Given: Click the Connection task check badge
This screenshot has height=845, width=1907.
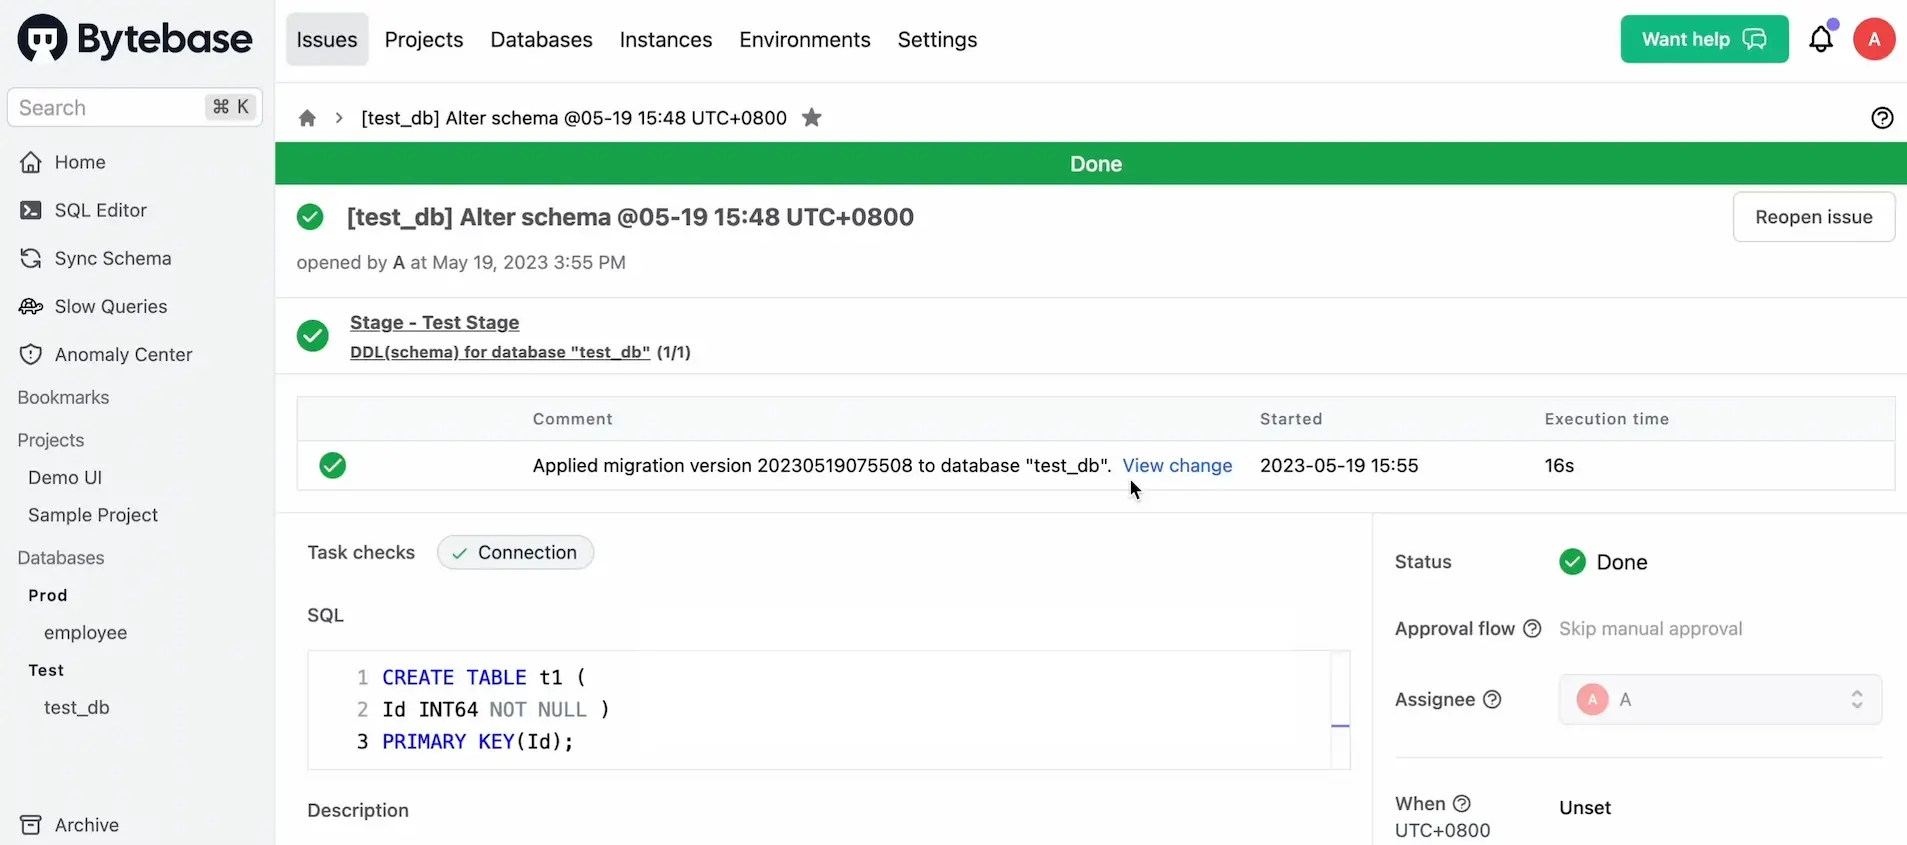Looking at the screenshot, I should pos(515,552).
